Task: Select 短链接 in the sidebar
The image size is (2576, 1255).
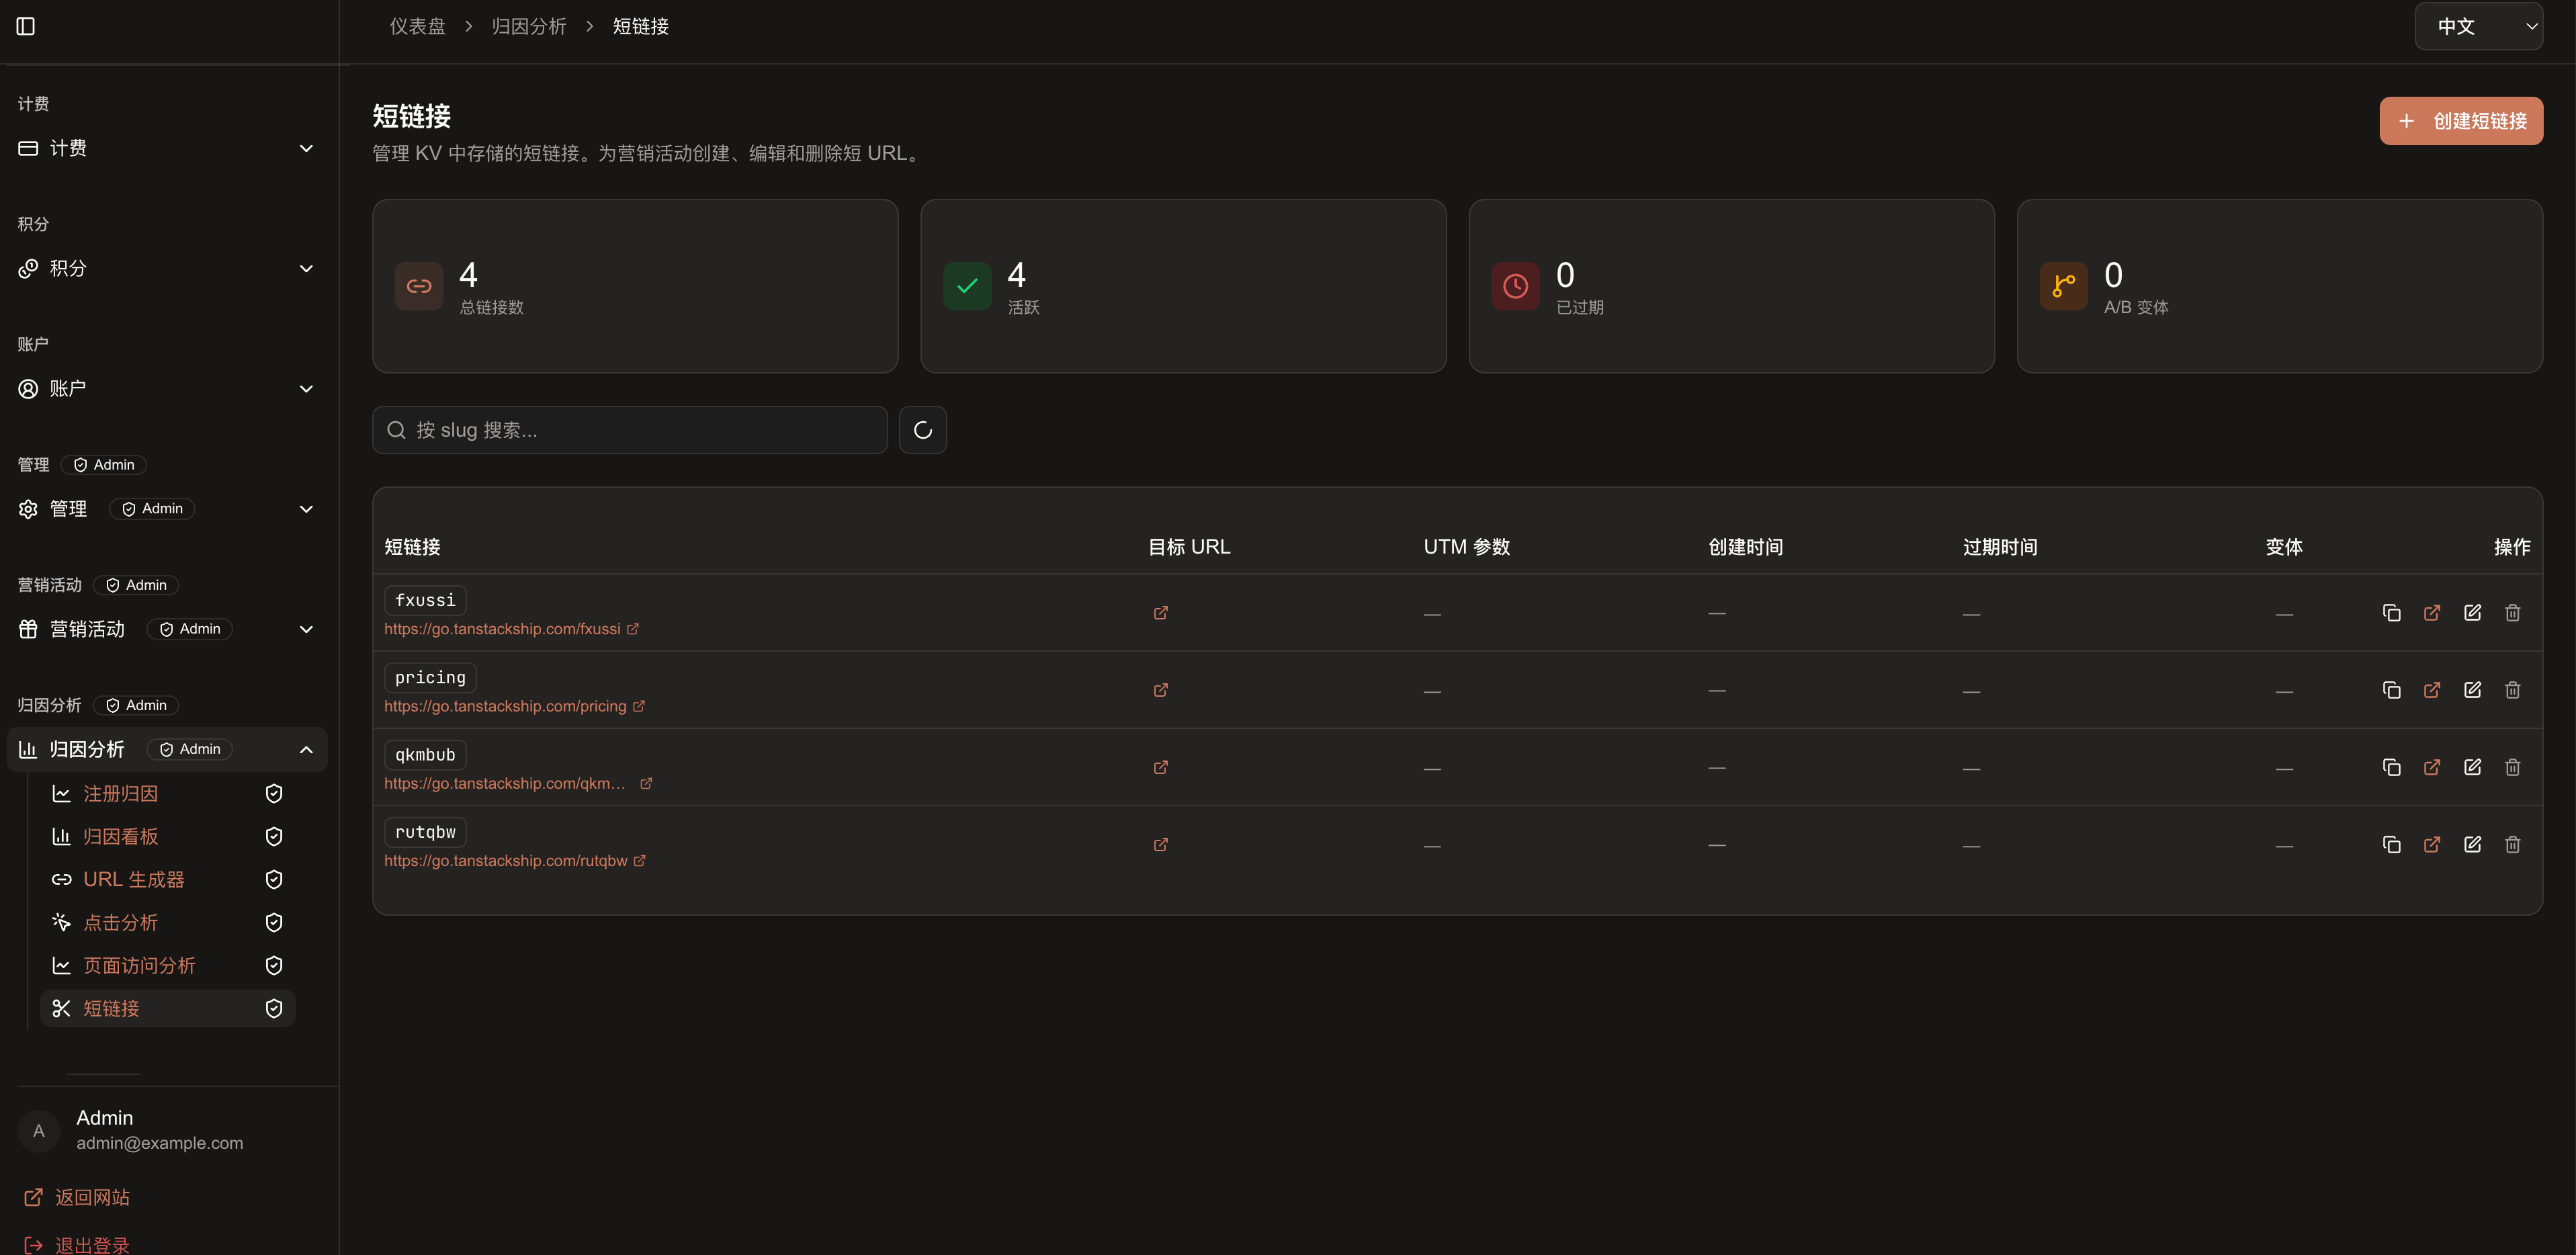Action: [x=167, y=1008]
